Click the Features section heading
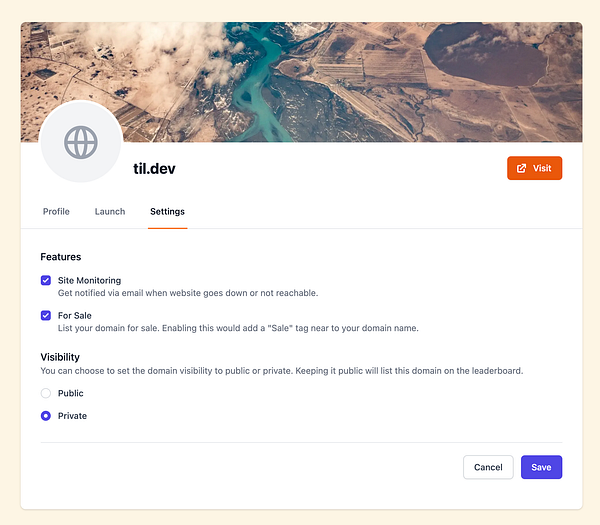This screenshot has width=600, height=525. click(x=61, y=257)
